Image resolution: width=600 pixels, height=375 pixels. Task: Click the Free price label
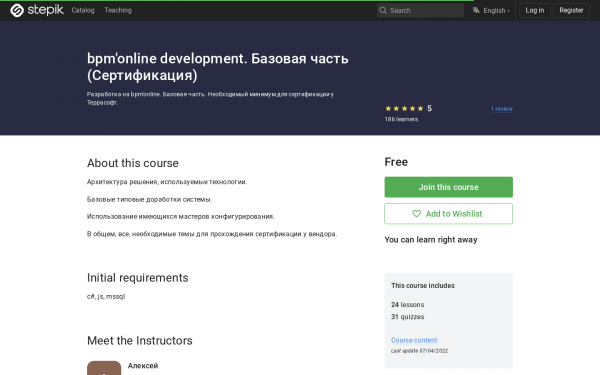[396, 162]
